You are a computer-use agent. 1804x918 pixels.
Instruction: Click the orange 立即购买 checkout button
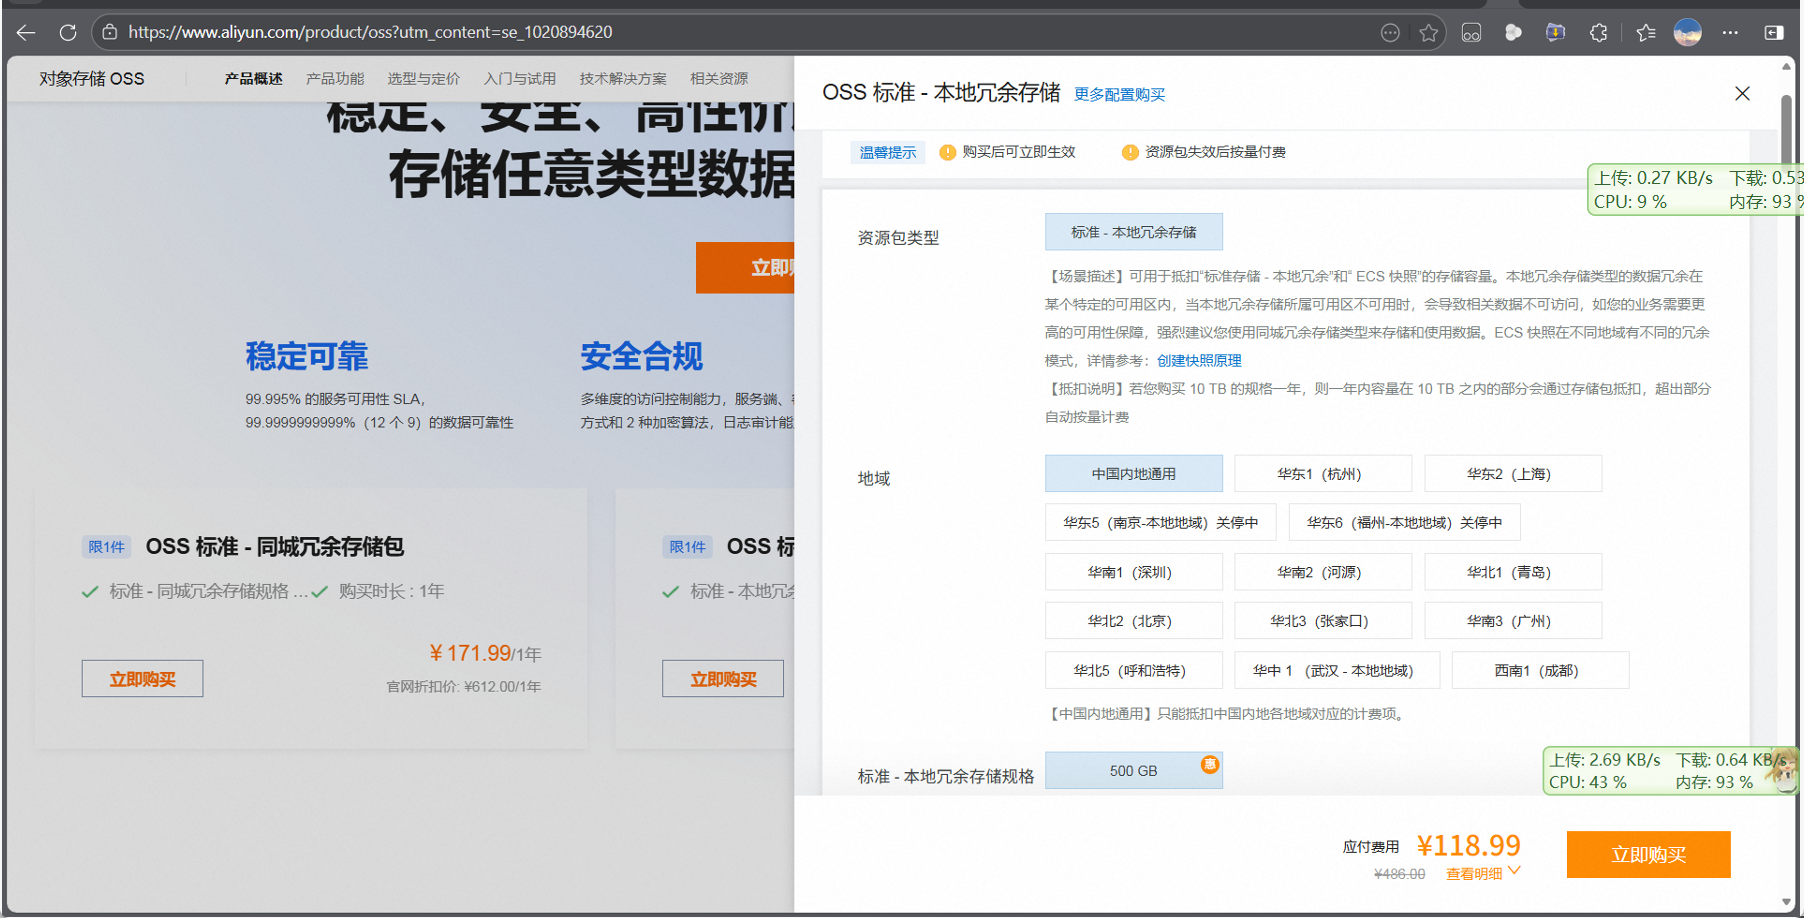pos(1648,855)
